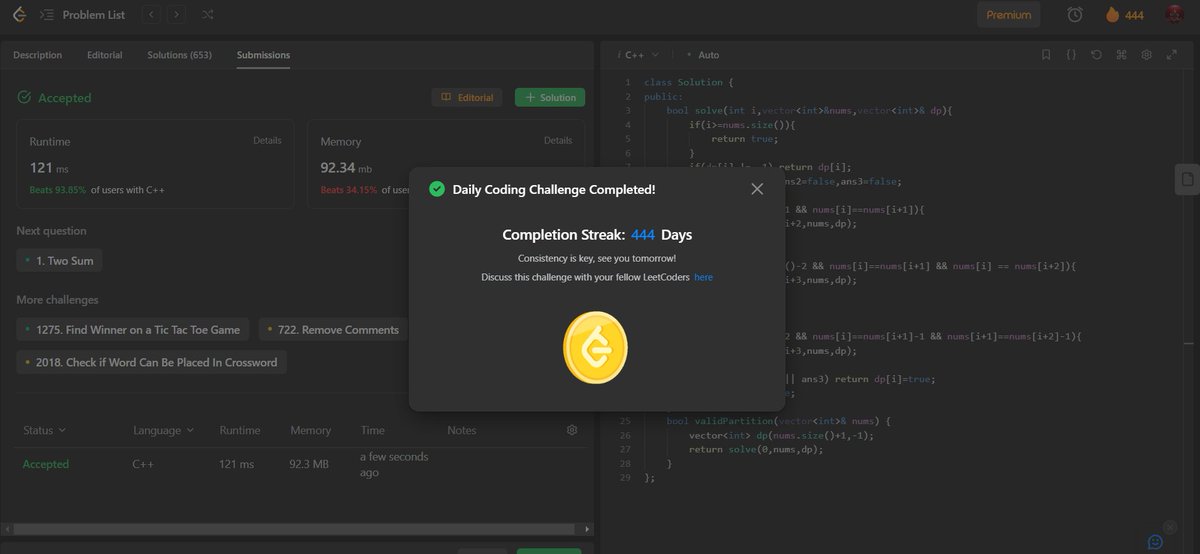Open challenge 722. Remove Comments
The image size is (1200, 554).
334,330
